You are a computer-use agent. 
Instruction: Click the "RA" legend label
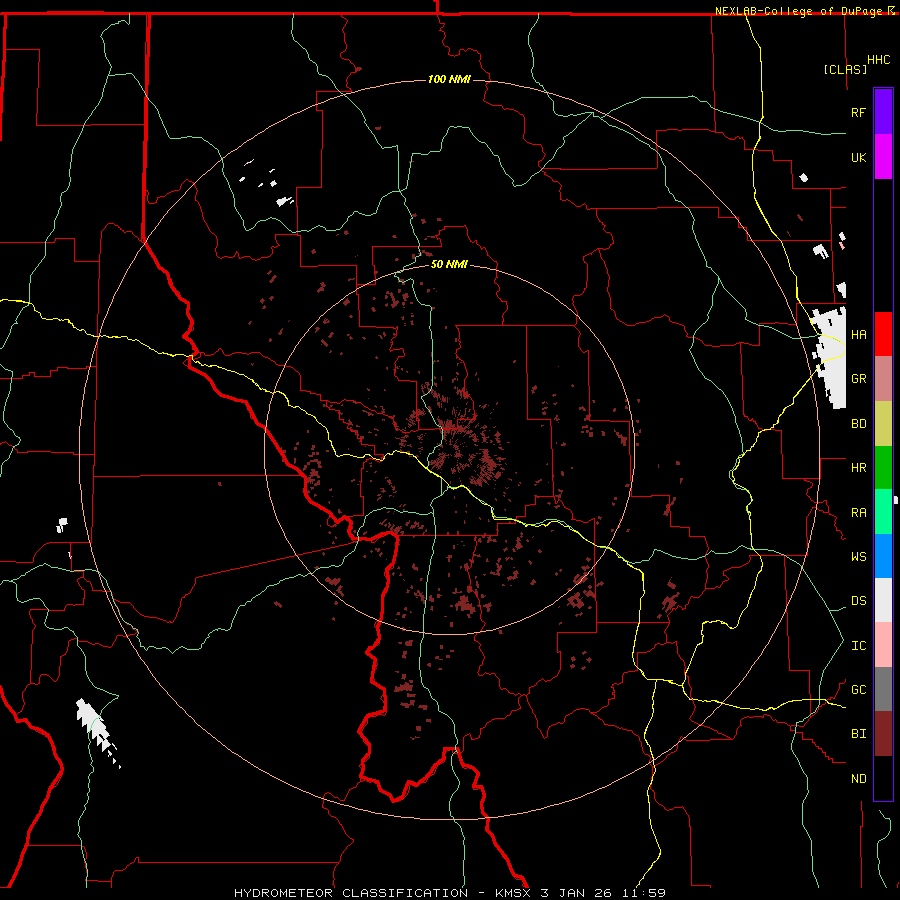click(858, 513)
